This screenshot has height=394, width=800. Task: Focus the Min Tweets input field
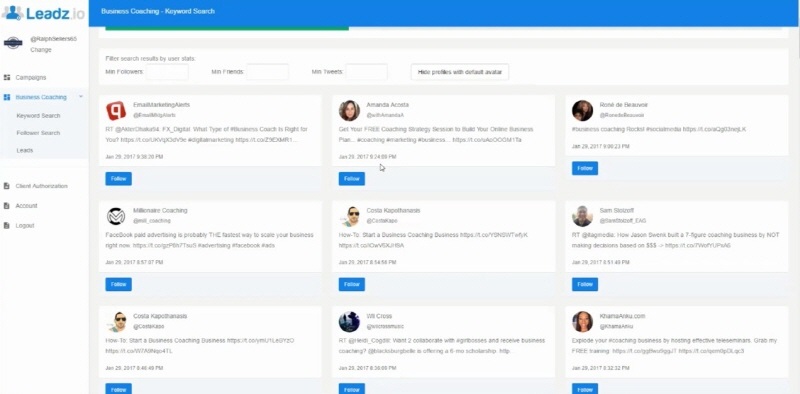tap(366, 72)
